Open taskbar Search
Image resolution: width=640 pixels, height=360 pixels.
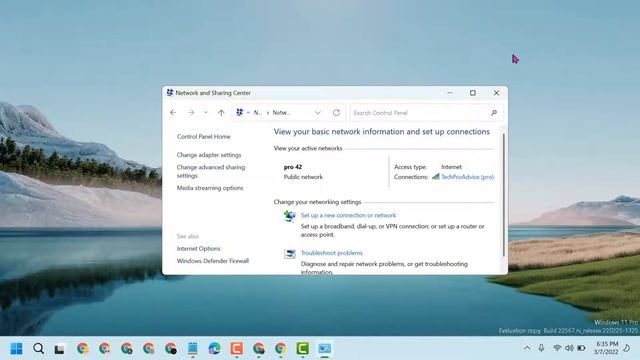[38, 349]
